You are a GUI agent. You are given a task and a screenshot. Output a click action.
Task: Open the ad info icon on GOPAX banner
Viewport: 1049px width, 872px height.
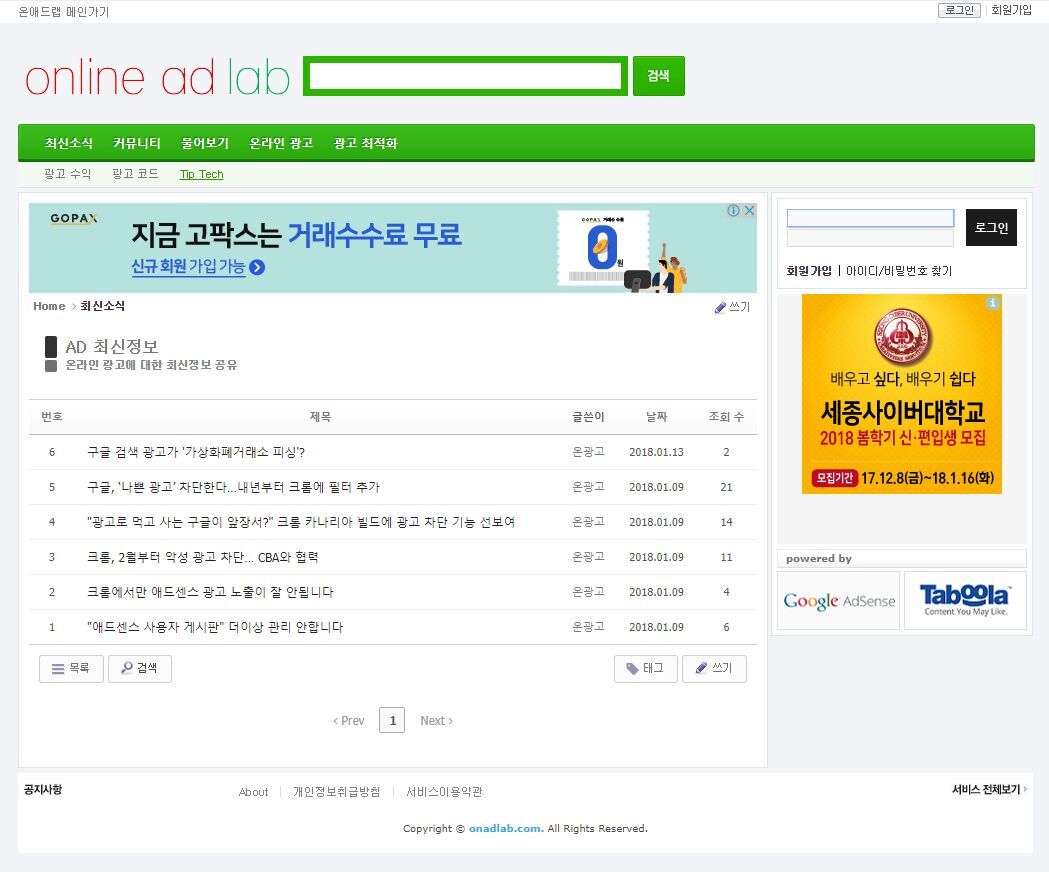pyautogui.click(x=734, y=210)
